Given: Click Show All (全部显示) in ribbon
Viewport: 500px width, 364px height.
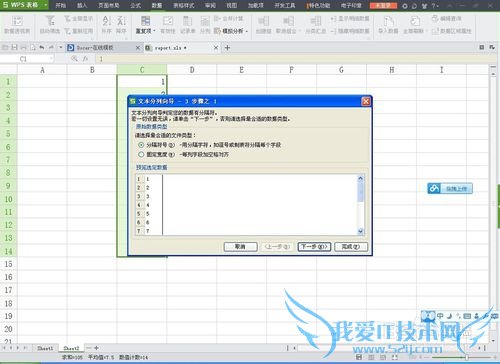Looking at the screenshot, I should point(78,19).
